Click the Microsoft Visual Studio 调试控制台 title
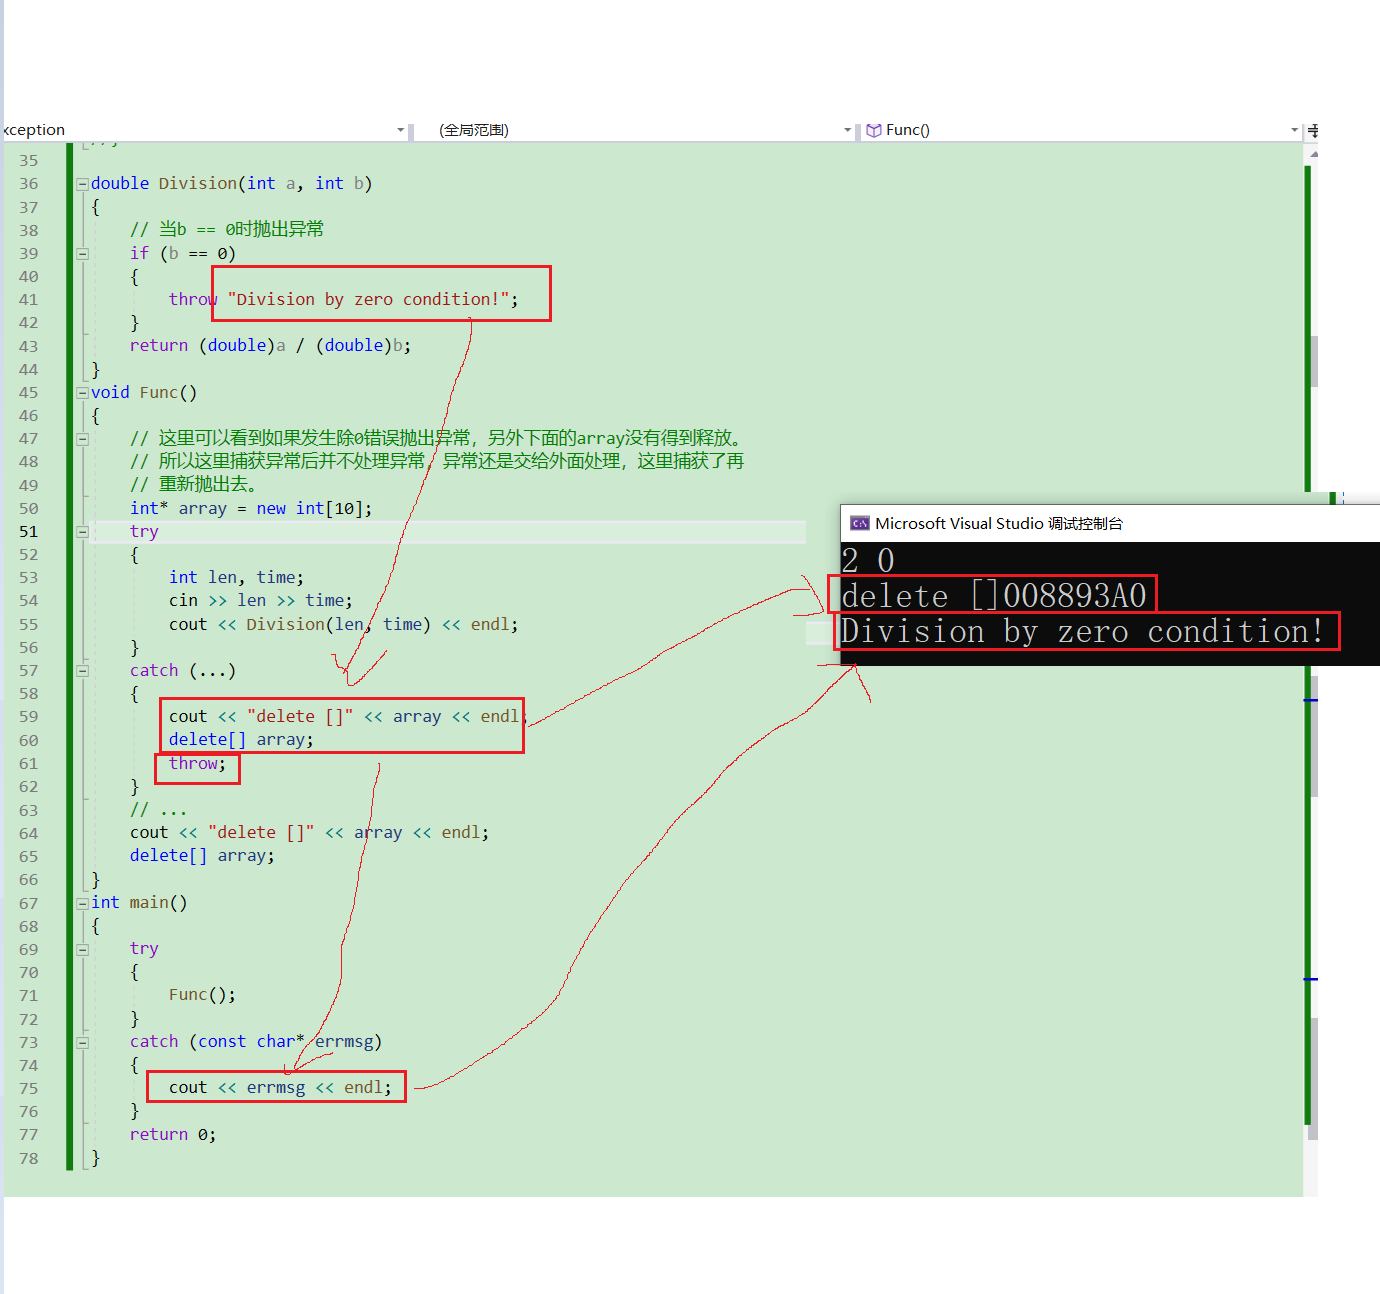This screenshot has width=1380, height=1294. coord(998,523)
